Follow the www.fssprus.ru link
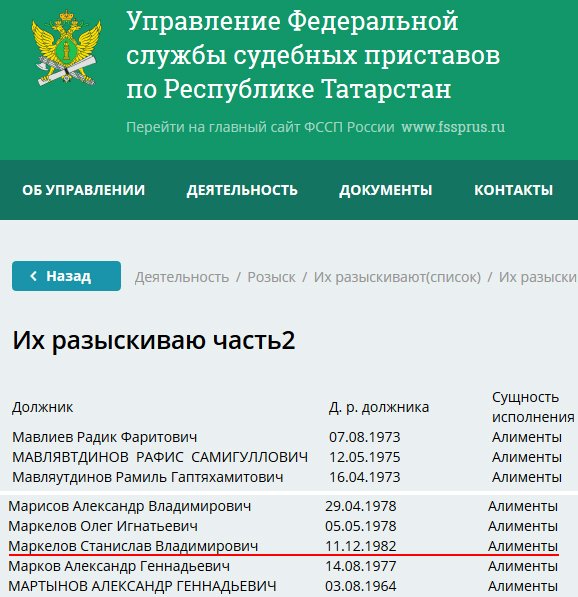The width and height of the screenshot is (578, 597). point(453,127)
